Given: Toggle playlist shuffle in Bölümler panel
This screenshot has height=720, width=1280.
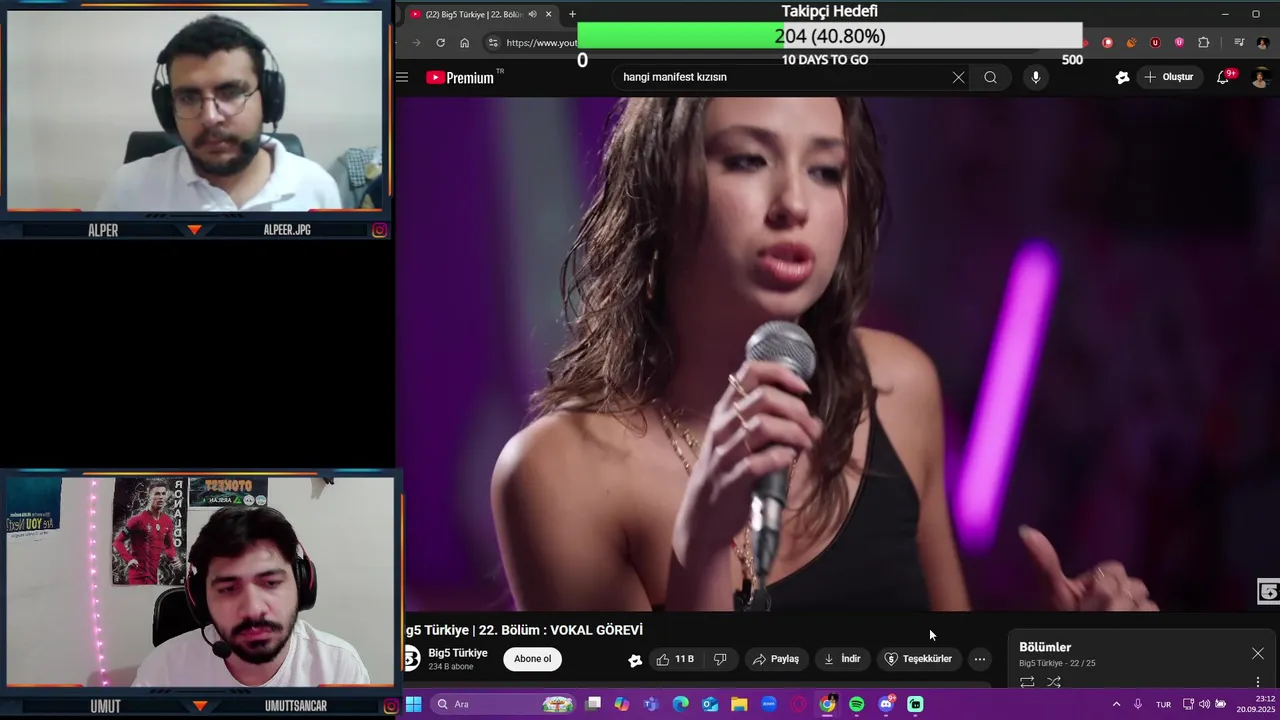Looking at the screenshot, I should (1053, 682).
